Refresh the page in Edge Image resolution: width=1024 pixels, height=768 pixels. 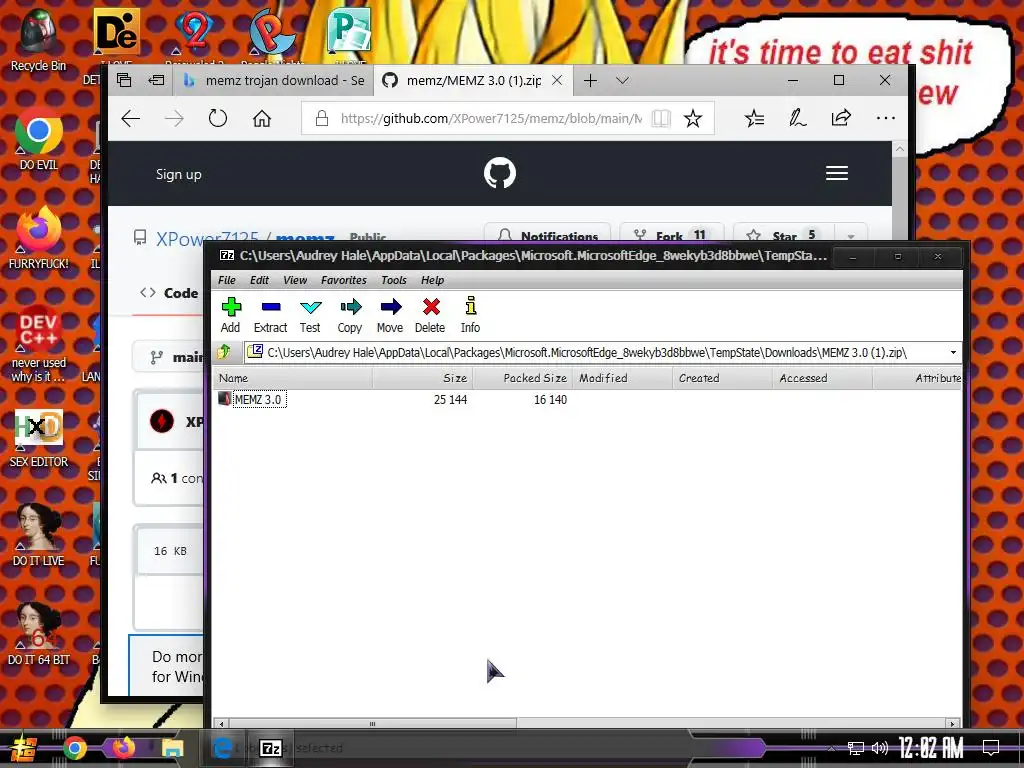point(217,118)
